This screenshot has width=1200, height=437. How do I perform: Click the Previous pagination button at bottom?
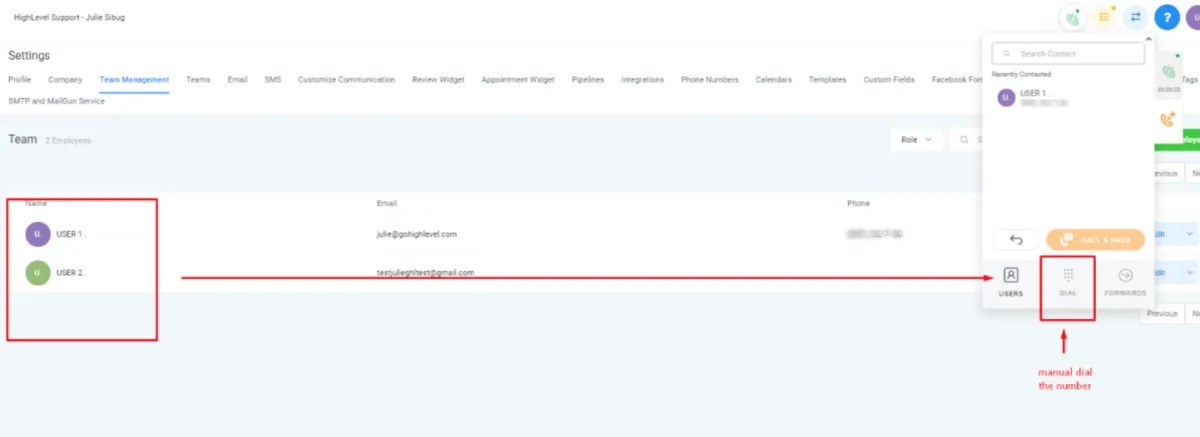1161,313
